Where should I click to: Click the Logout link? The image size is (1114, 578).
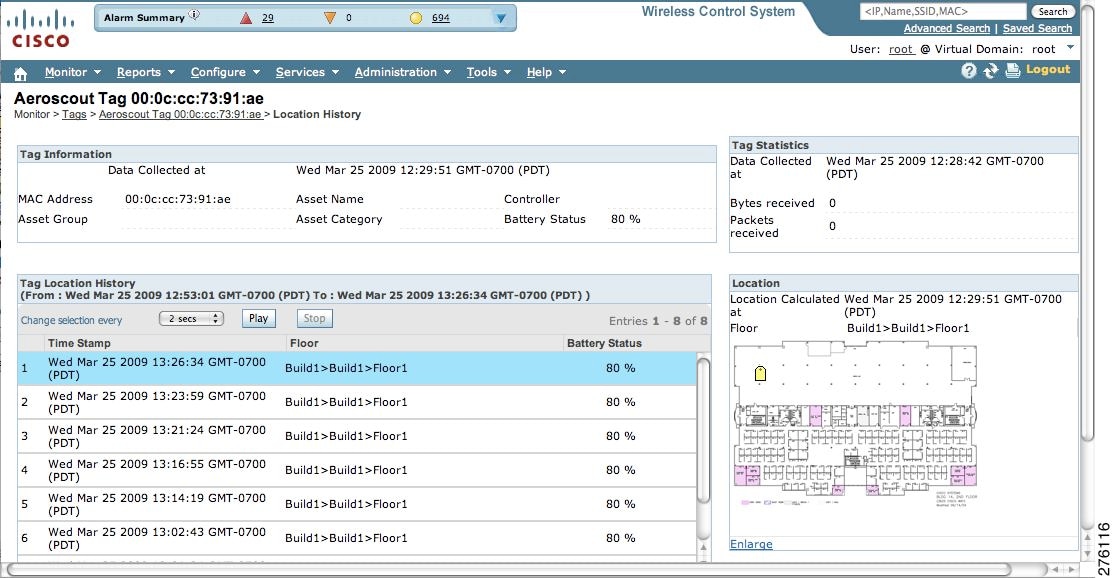tap(1048, 70)
